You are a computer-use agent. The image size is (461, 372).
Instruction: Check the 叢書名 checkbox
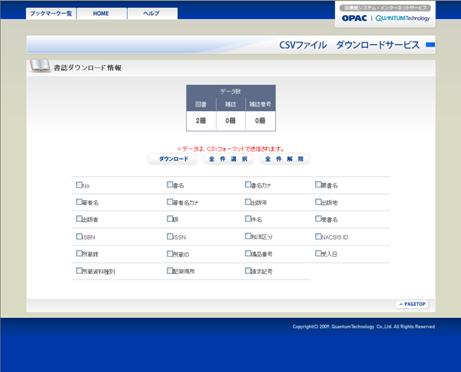(318, 219)
